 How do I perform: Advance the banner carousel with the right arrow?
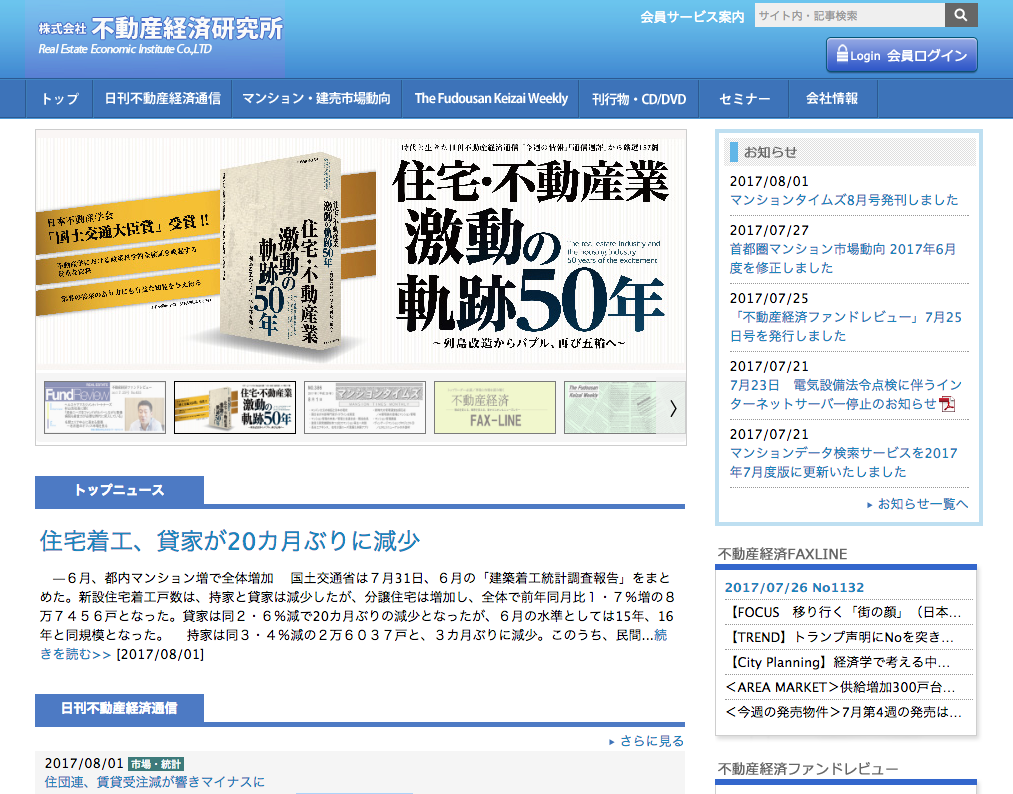pos(673,408)
